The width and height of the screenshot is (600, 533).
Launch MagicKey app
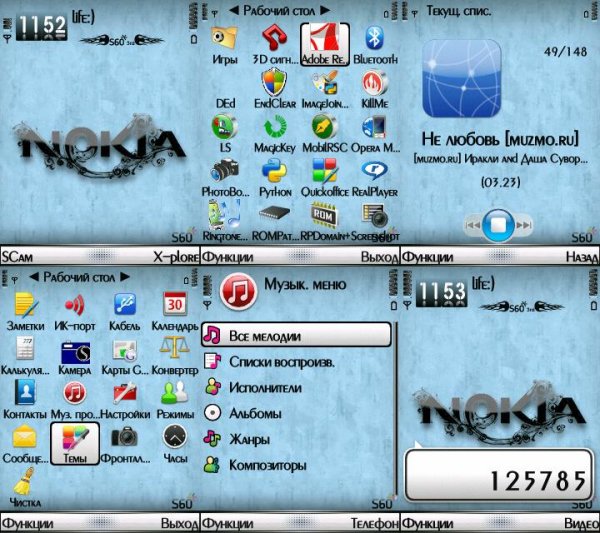[x=275, y=133]
